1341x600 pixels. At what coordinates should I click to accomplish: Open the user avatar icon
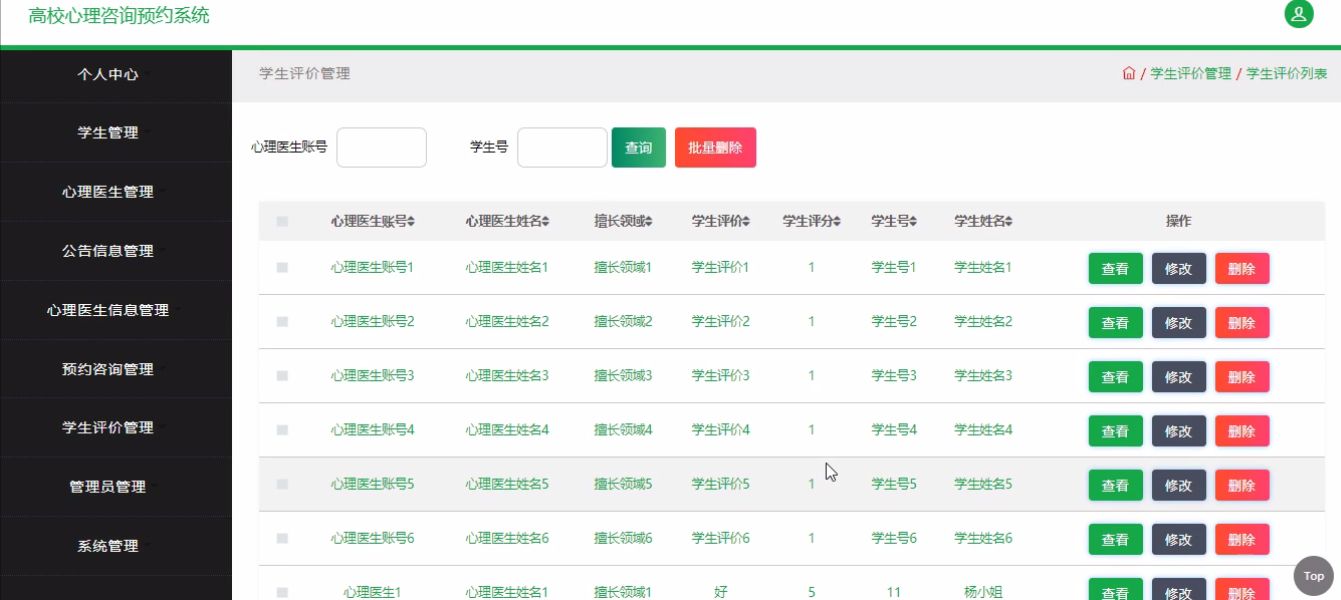[1298, 14]
